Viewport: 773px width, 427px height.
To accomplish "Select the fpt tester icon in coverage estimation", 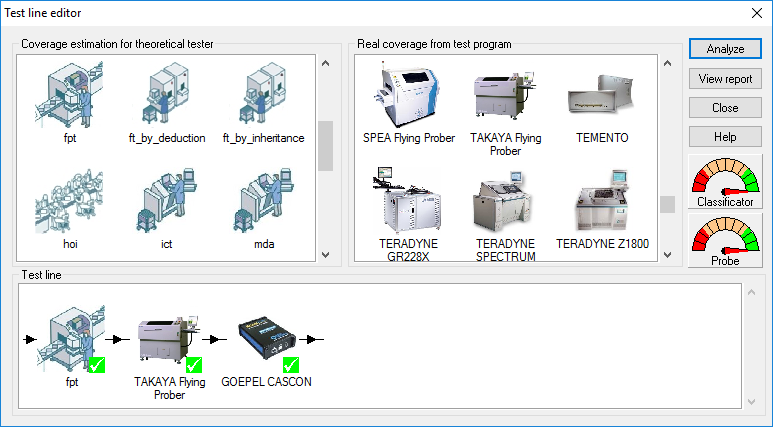I will (x=69, y=95).
